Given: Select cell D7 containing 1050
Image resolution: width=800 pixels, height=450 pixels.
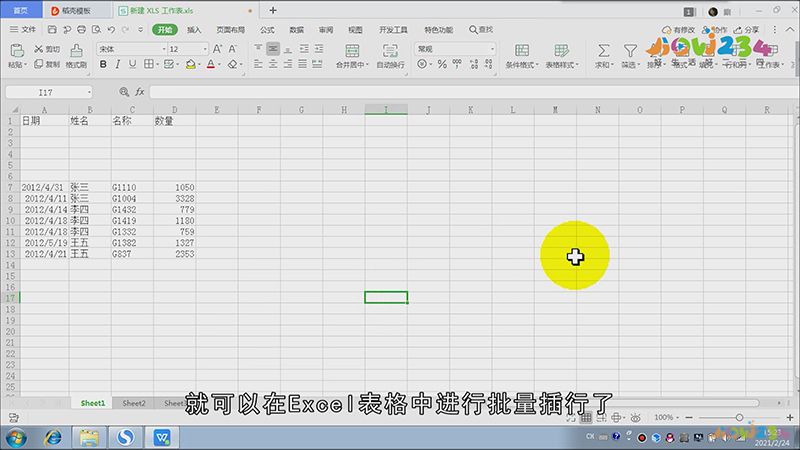Looking at the screenshot, I should [x=174, y=187].
